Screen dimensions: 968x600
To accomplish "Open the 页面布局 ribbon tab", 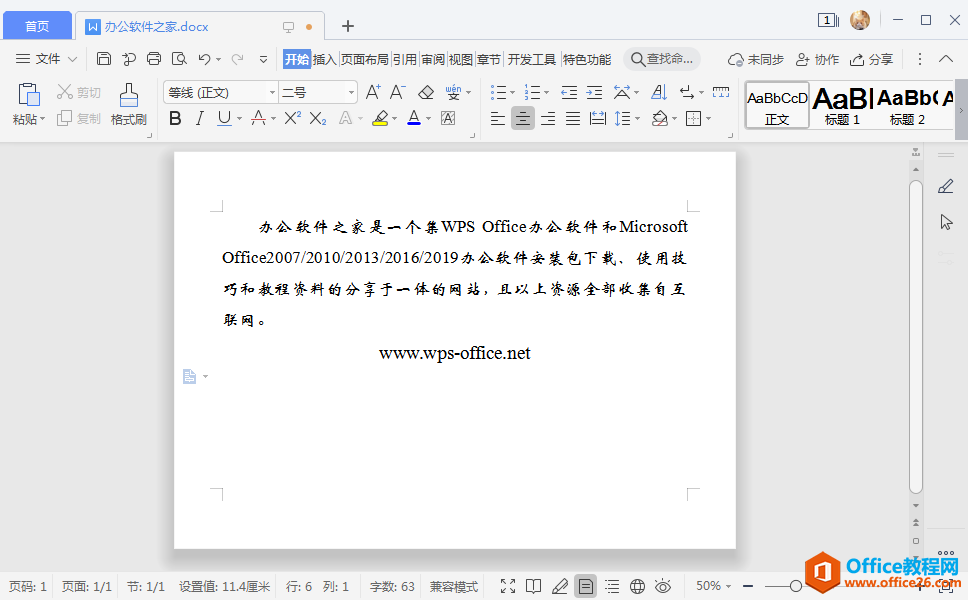I will coord(365,59).
